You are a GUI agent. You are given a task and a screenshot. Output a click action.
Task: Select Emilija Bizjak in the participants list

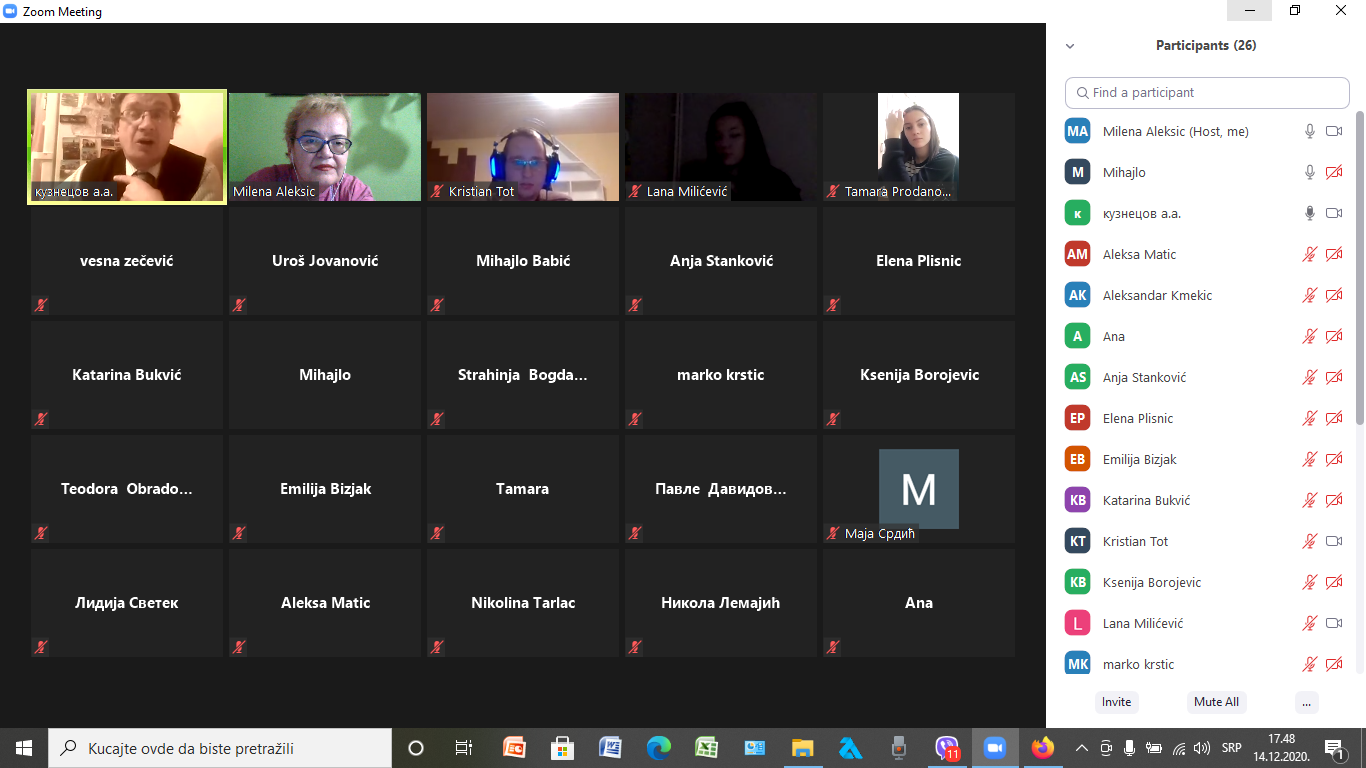[x=1139, y=459]
